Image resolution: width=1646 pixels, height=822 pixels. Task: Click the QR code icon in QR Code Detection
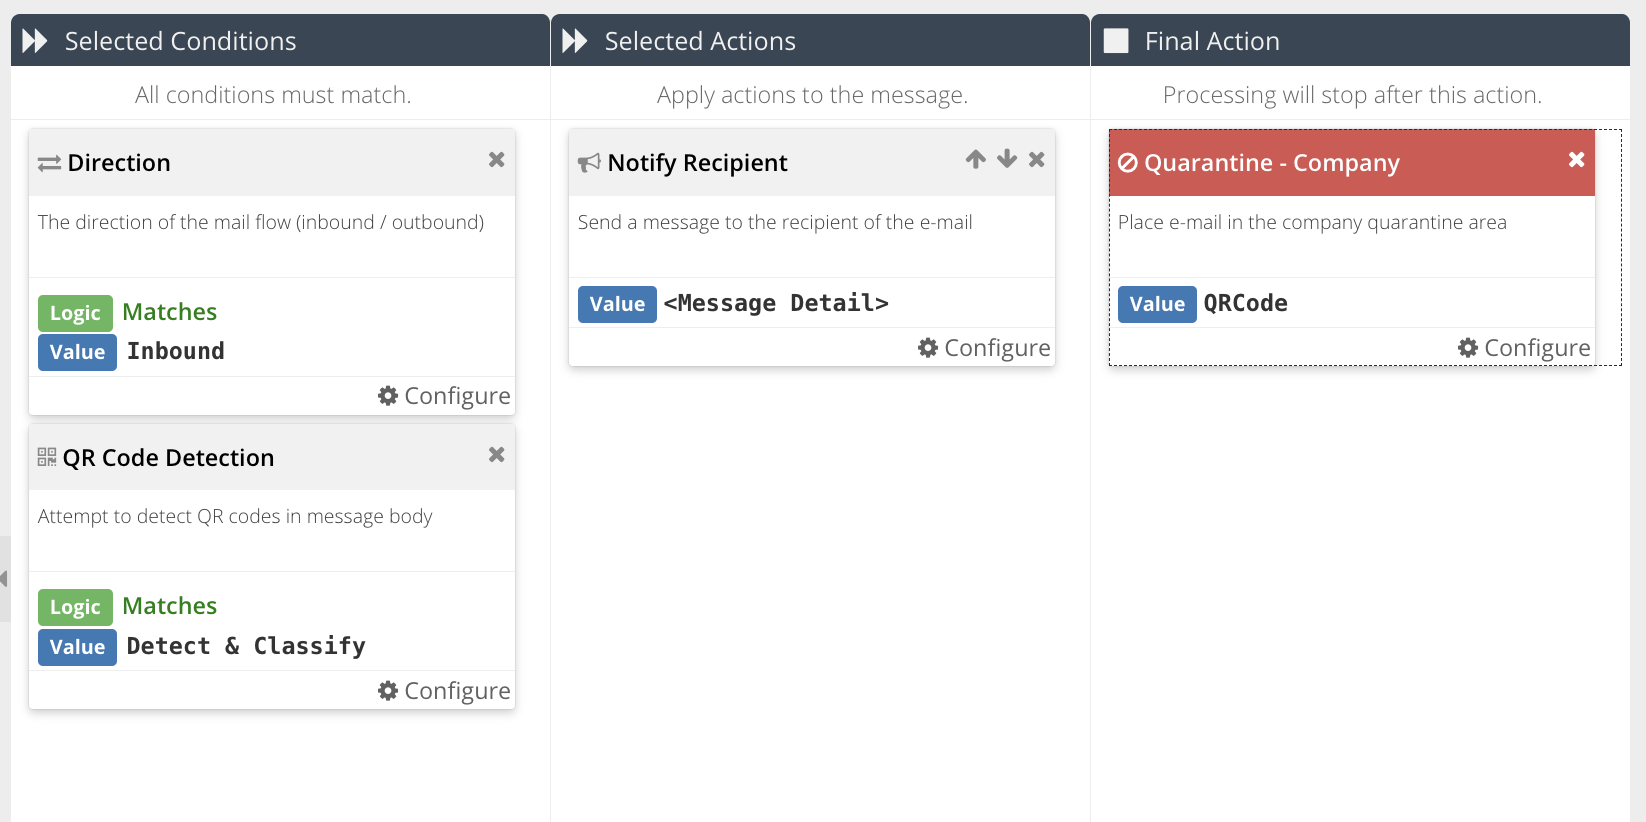click(x=47, y=457)
